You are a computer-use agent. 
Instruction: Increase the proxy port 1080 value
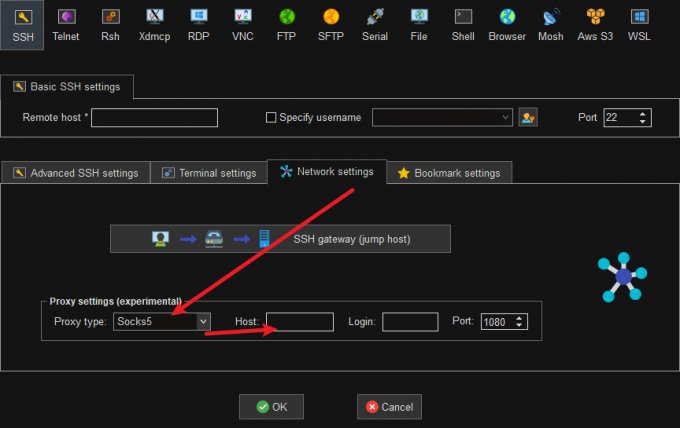(519, 318)
